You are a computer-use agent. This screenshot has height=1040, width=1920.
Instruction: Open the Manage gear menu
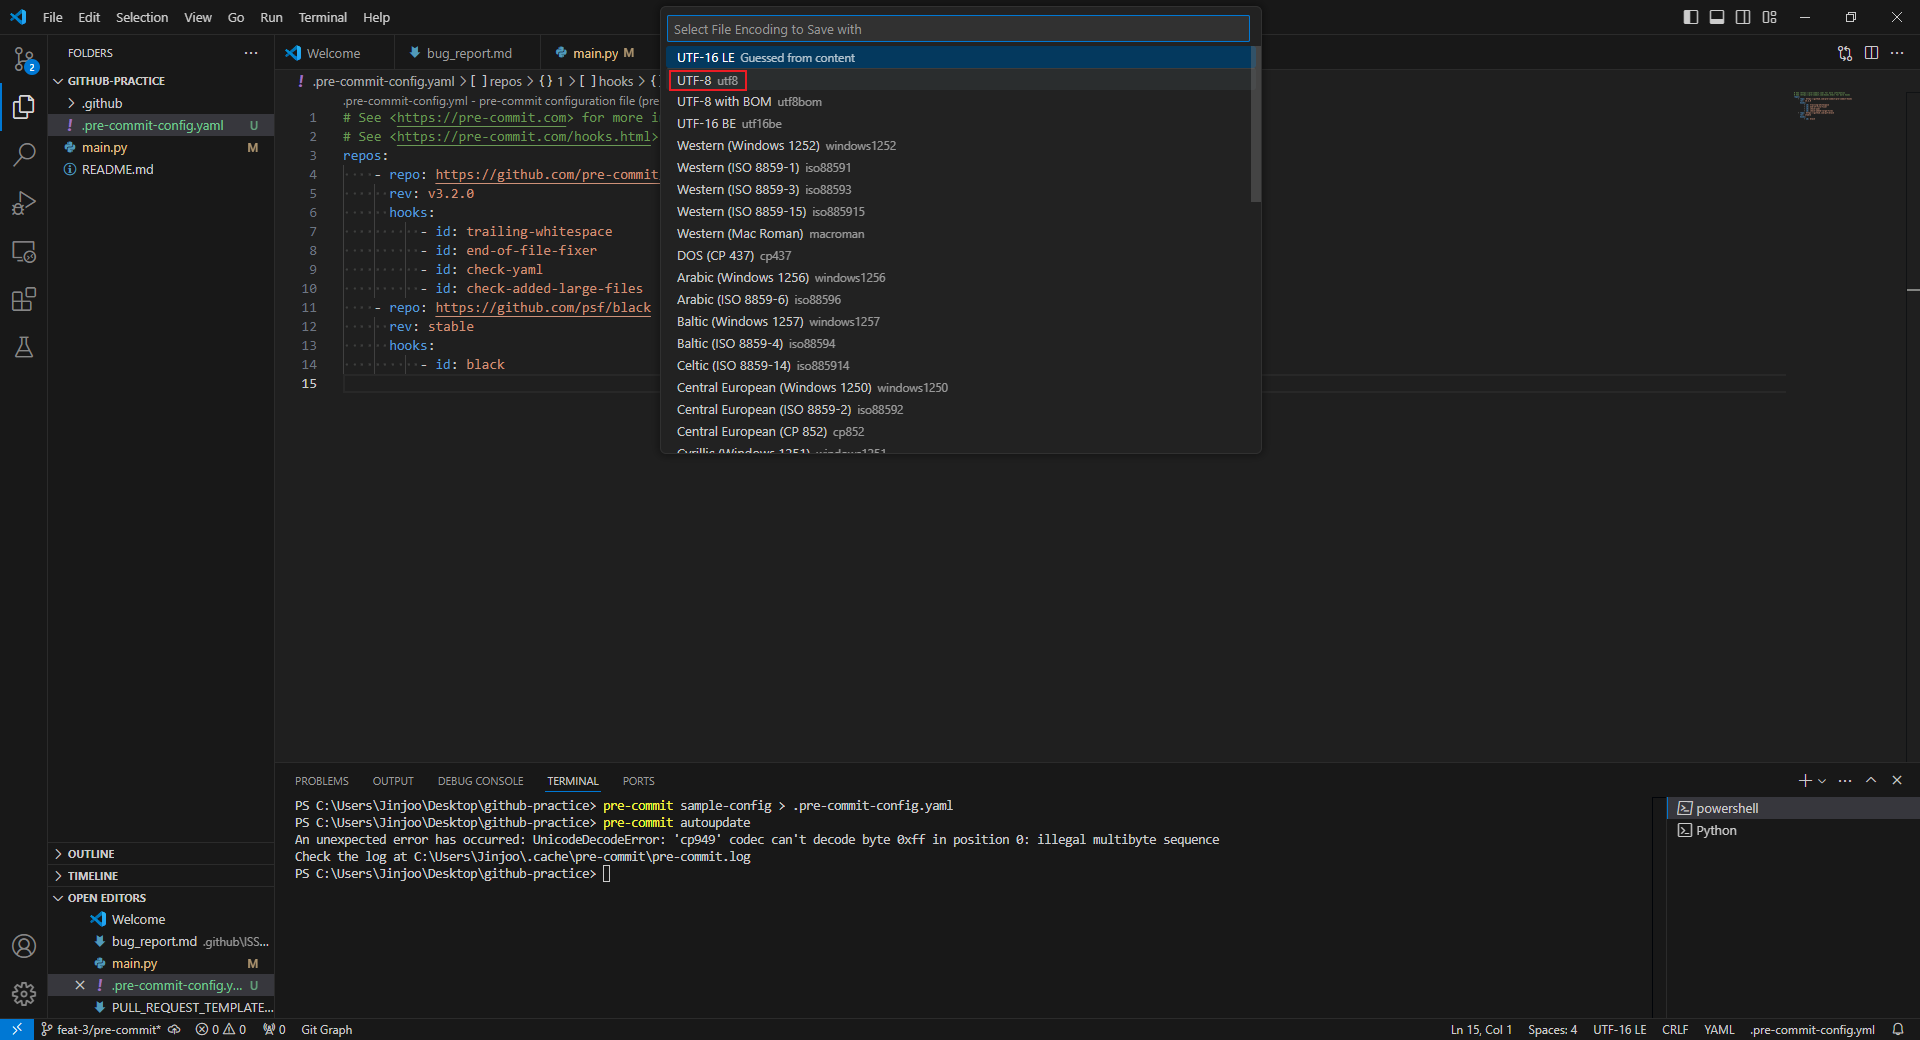pyautogui.click(x=24, y=994)
